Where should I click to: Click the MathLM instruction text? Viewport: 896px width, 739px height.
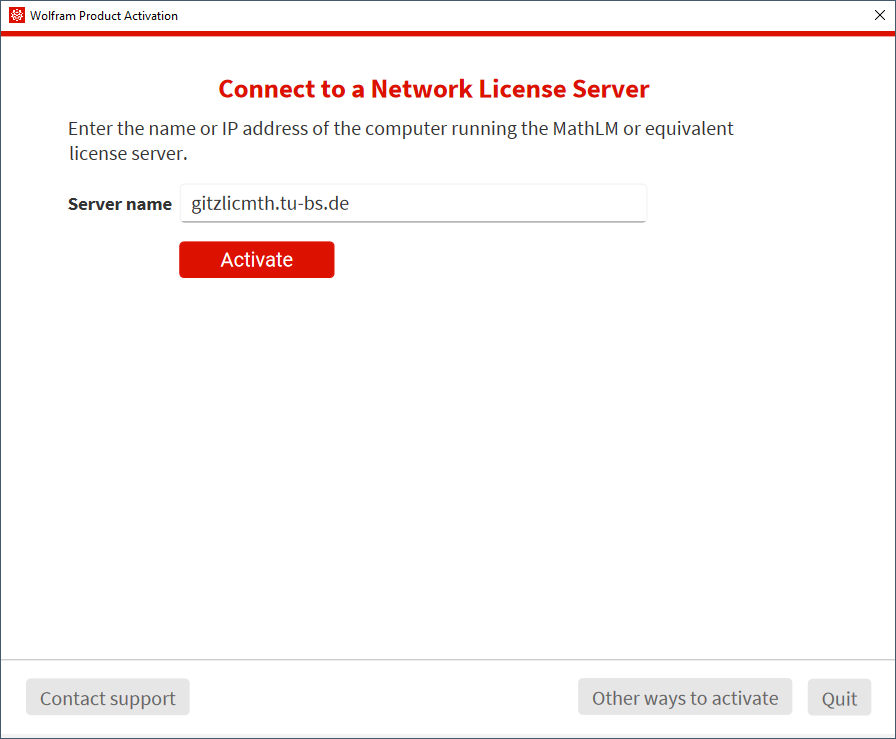[x=400, y=141]
